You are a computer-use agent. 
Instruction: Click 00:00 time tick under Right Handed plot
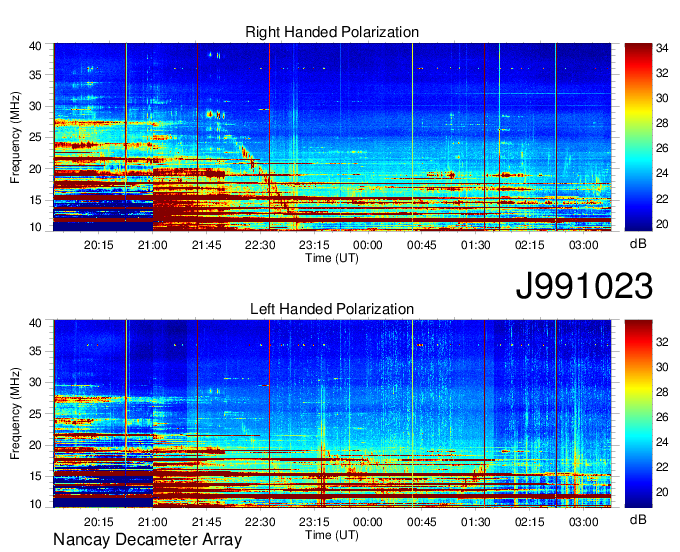368,245
